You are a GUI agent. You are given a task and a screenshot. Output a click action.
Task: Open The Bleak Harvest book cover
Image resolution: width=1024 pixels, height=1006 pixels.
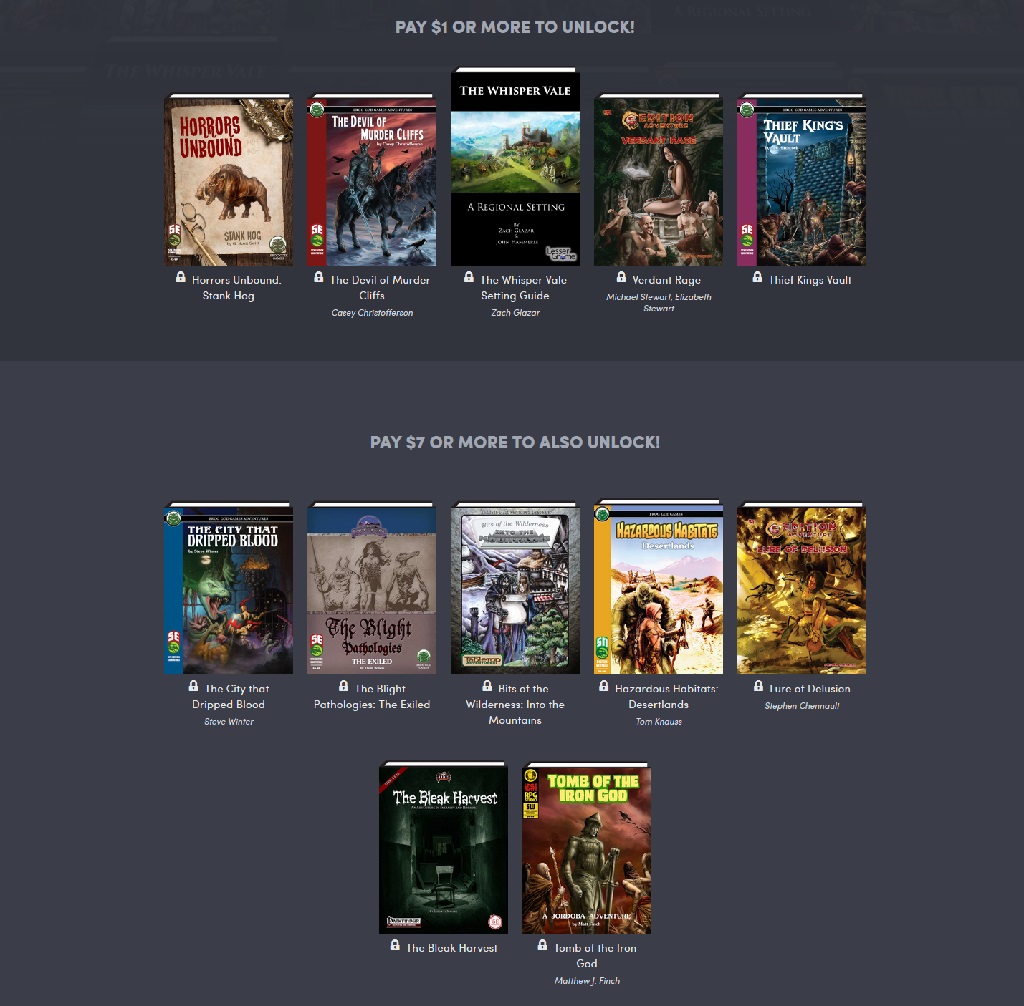(443, 848)
